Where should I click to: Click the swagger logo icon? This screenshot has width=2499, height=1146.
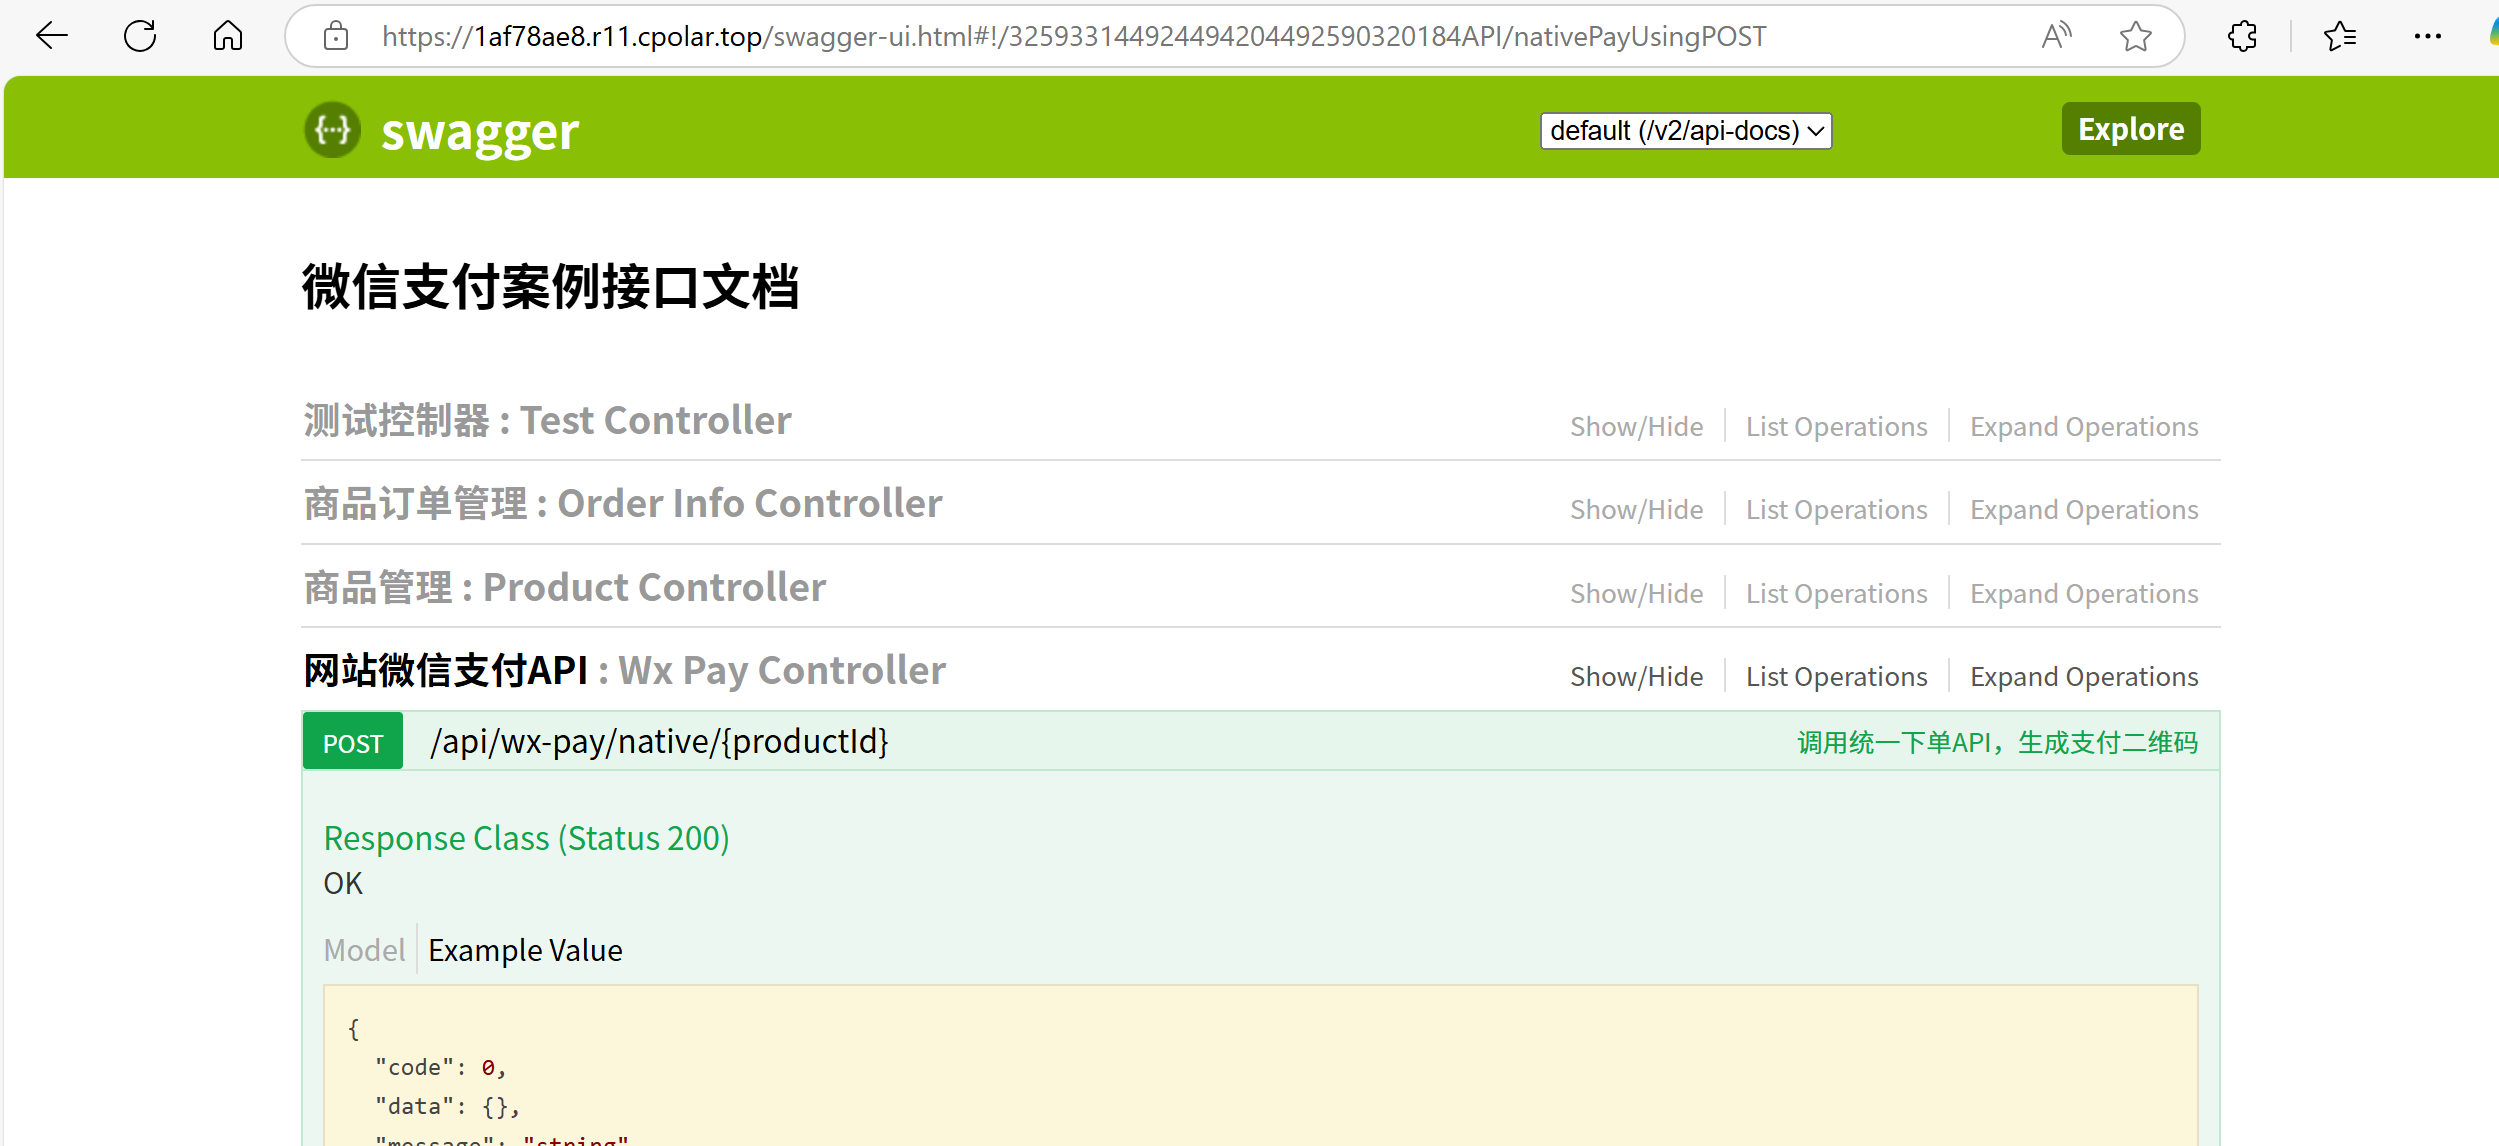click(x=333, y=130)
